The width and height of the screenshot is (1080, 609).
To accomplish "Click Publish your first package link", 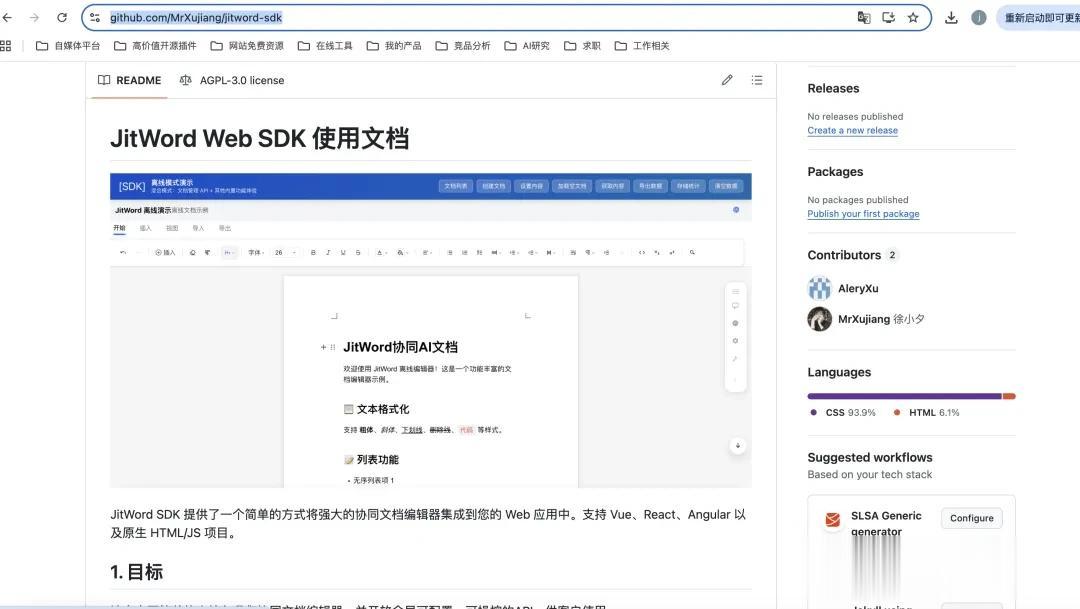I will pyautogui.click(x=863, y=214).
